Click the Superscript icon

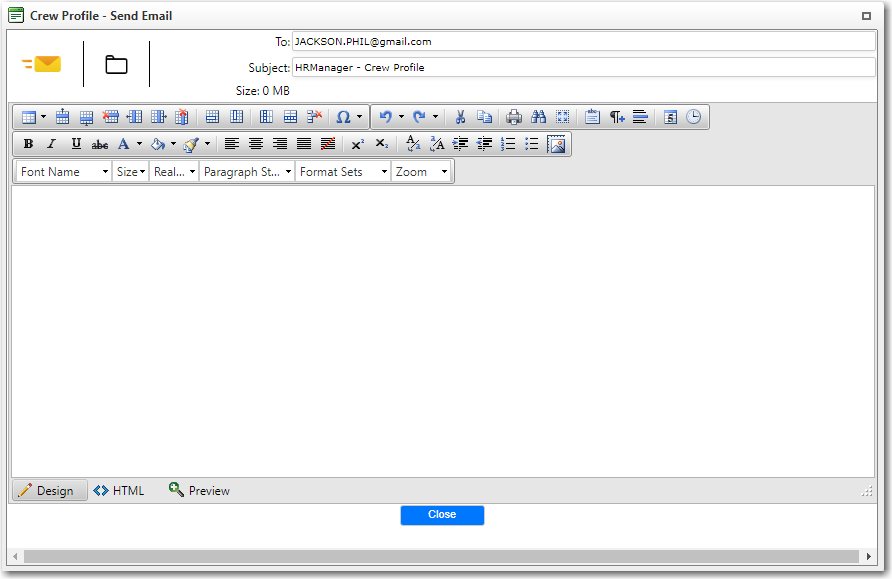[357, 144]
